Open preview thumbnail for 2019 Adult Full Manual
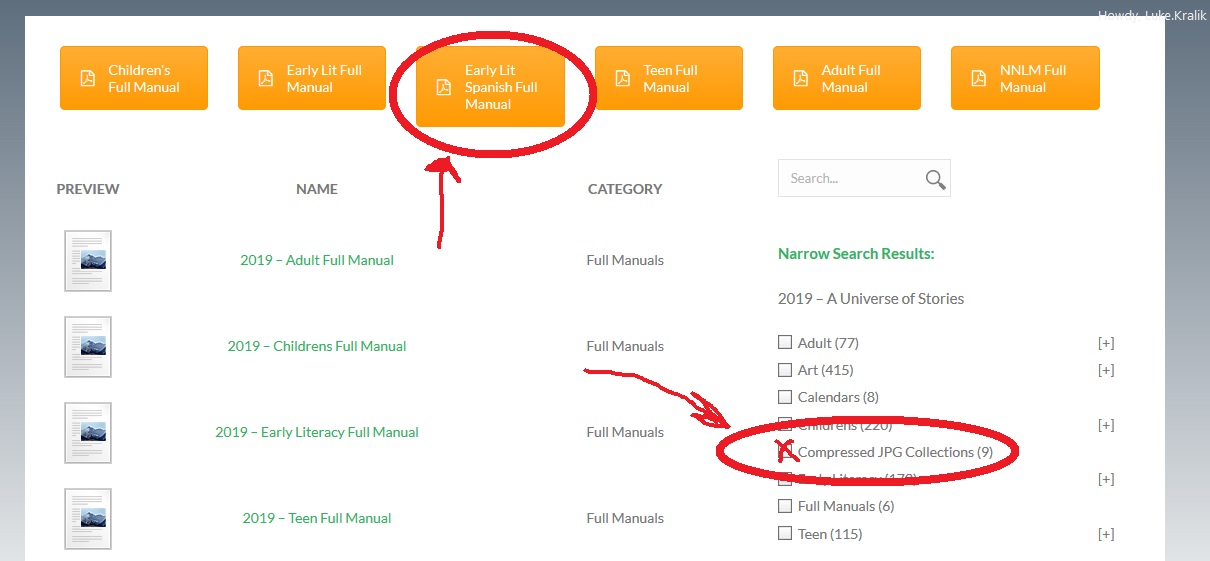The image size is (1210, 561). click(88, 261)
